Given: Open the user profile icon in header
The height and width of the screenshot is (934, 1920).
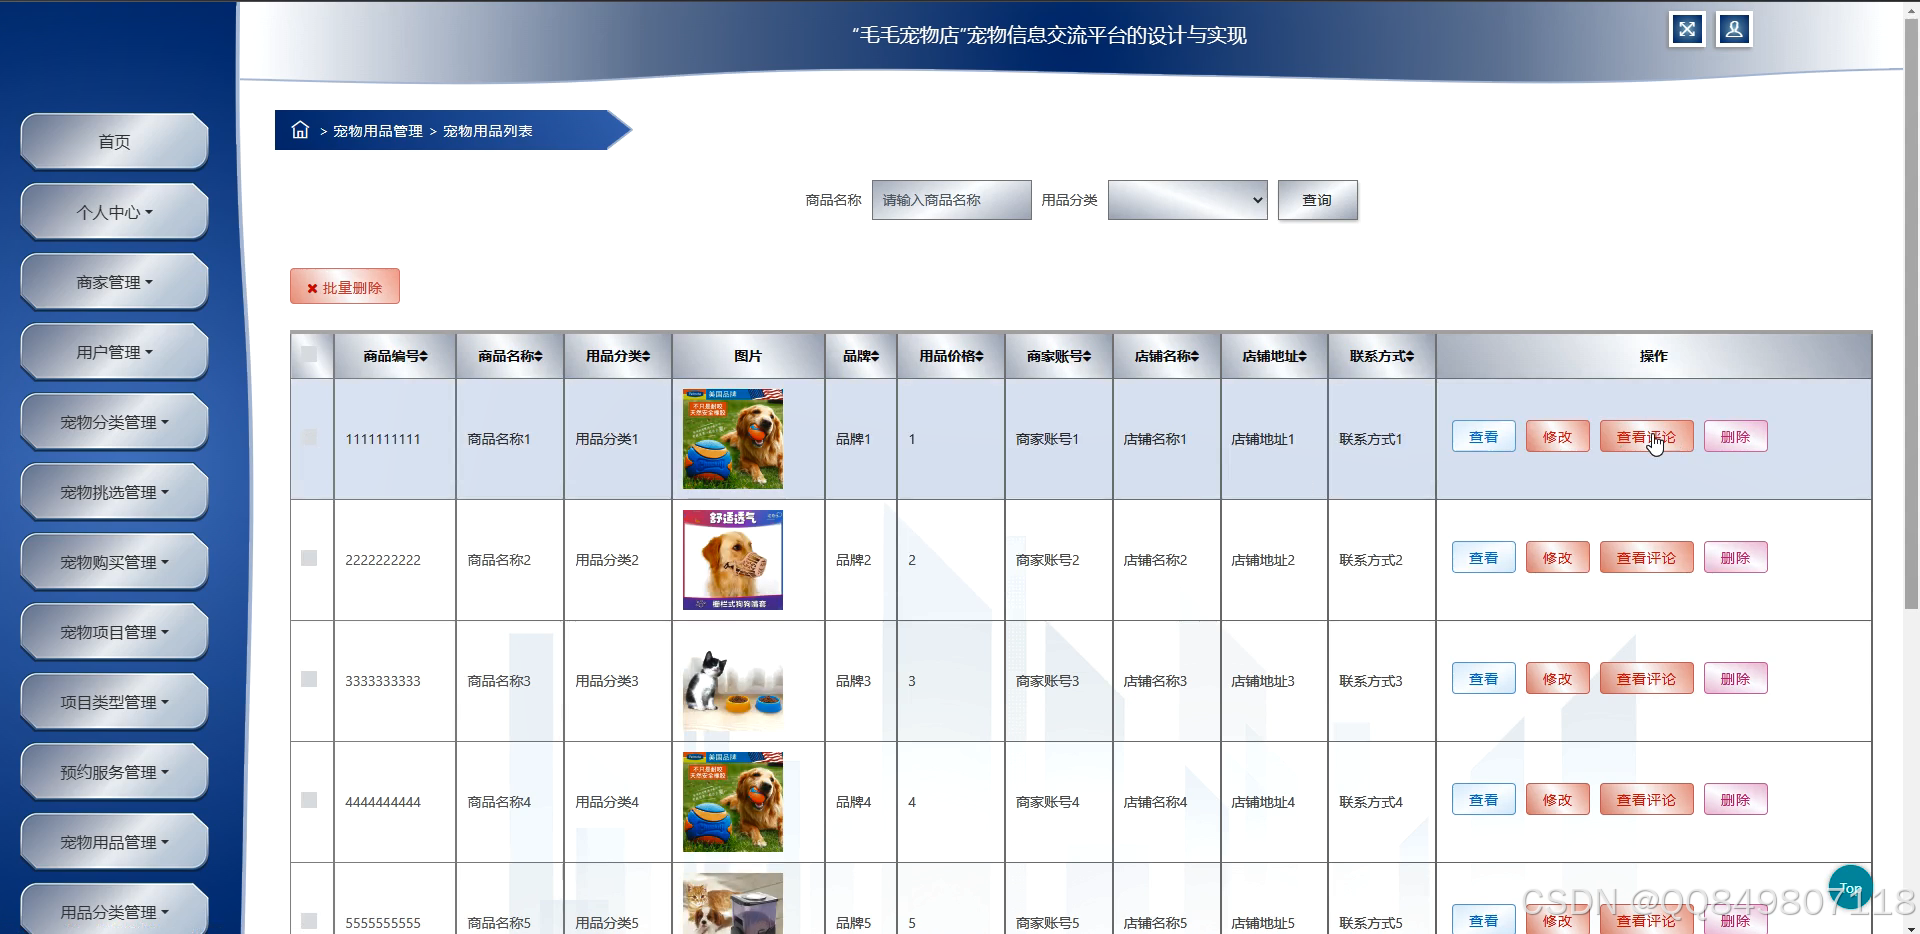Looking at the screenshot, I should (1734, 29).
